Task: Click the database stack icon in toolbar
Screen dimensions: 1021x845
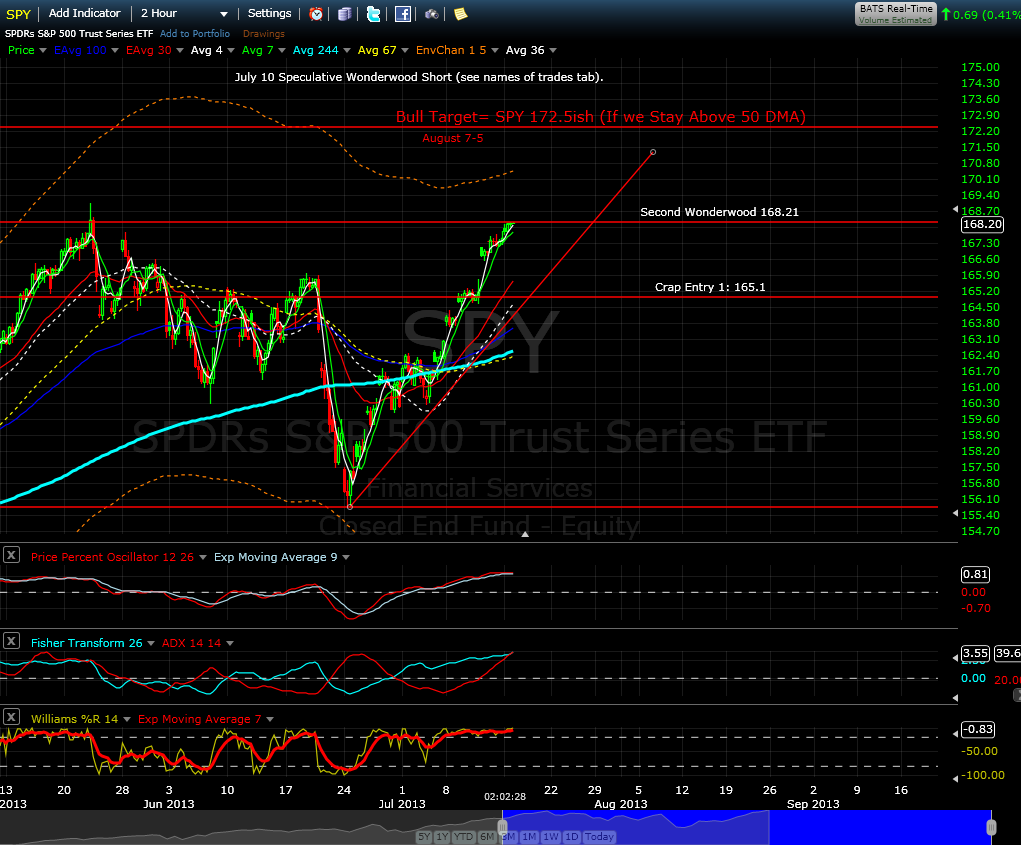Action: [x=344, y=14]
